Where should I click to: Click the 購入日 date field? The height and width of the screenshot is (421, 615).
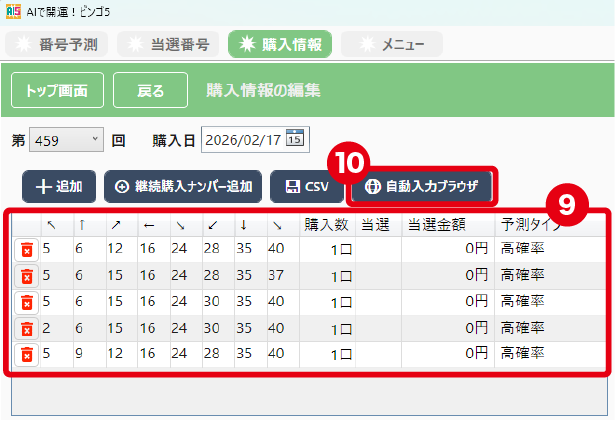pyautogui.click(x=255, y=140)
